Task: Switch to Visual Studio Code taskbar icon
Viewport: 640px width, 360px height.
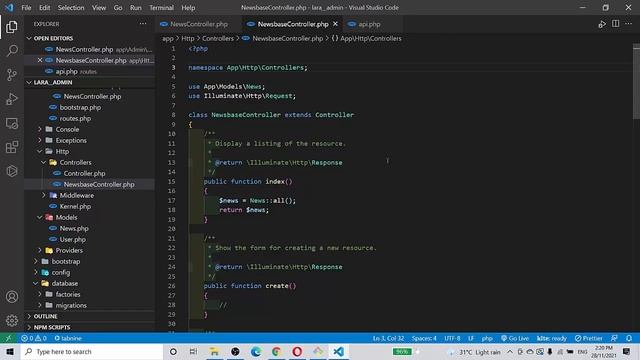Action: [x=338, y=351]
